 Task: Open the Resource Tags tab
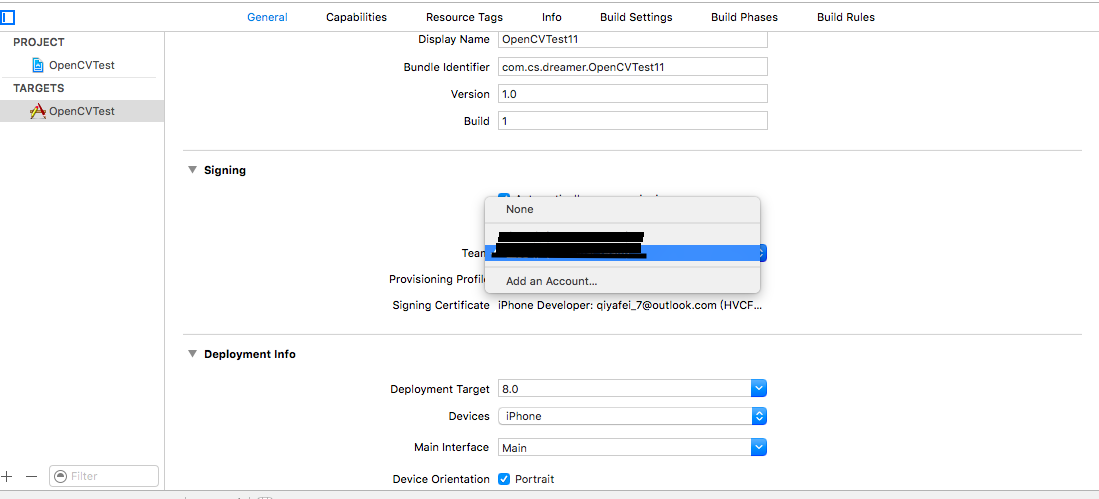464,17
